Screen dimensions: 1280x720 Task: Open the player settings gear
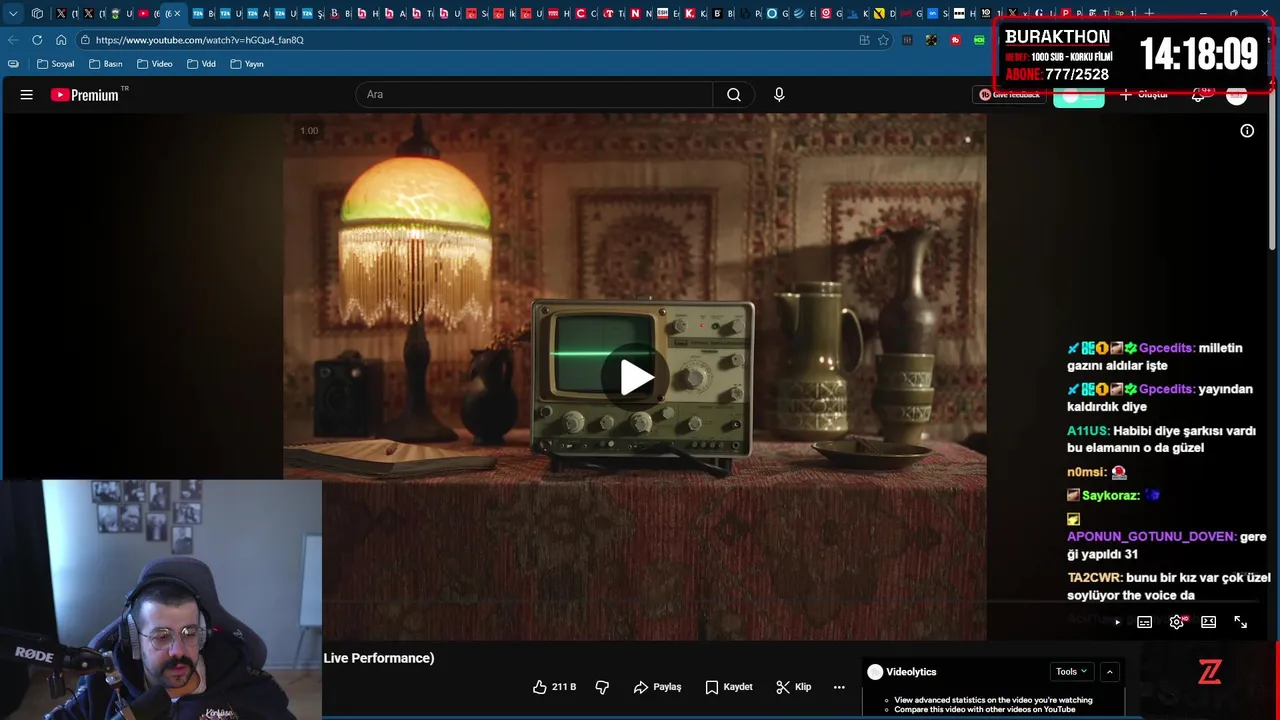[1177, 622]
